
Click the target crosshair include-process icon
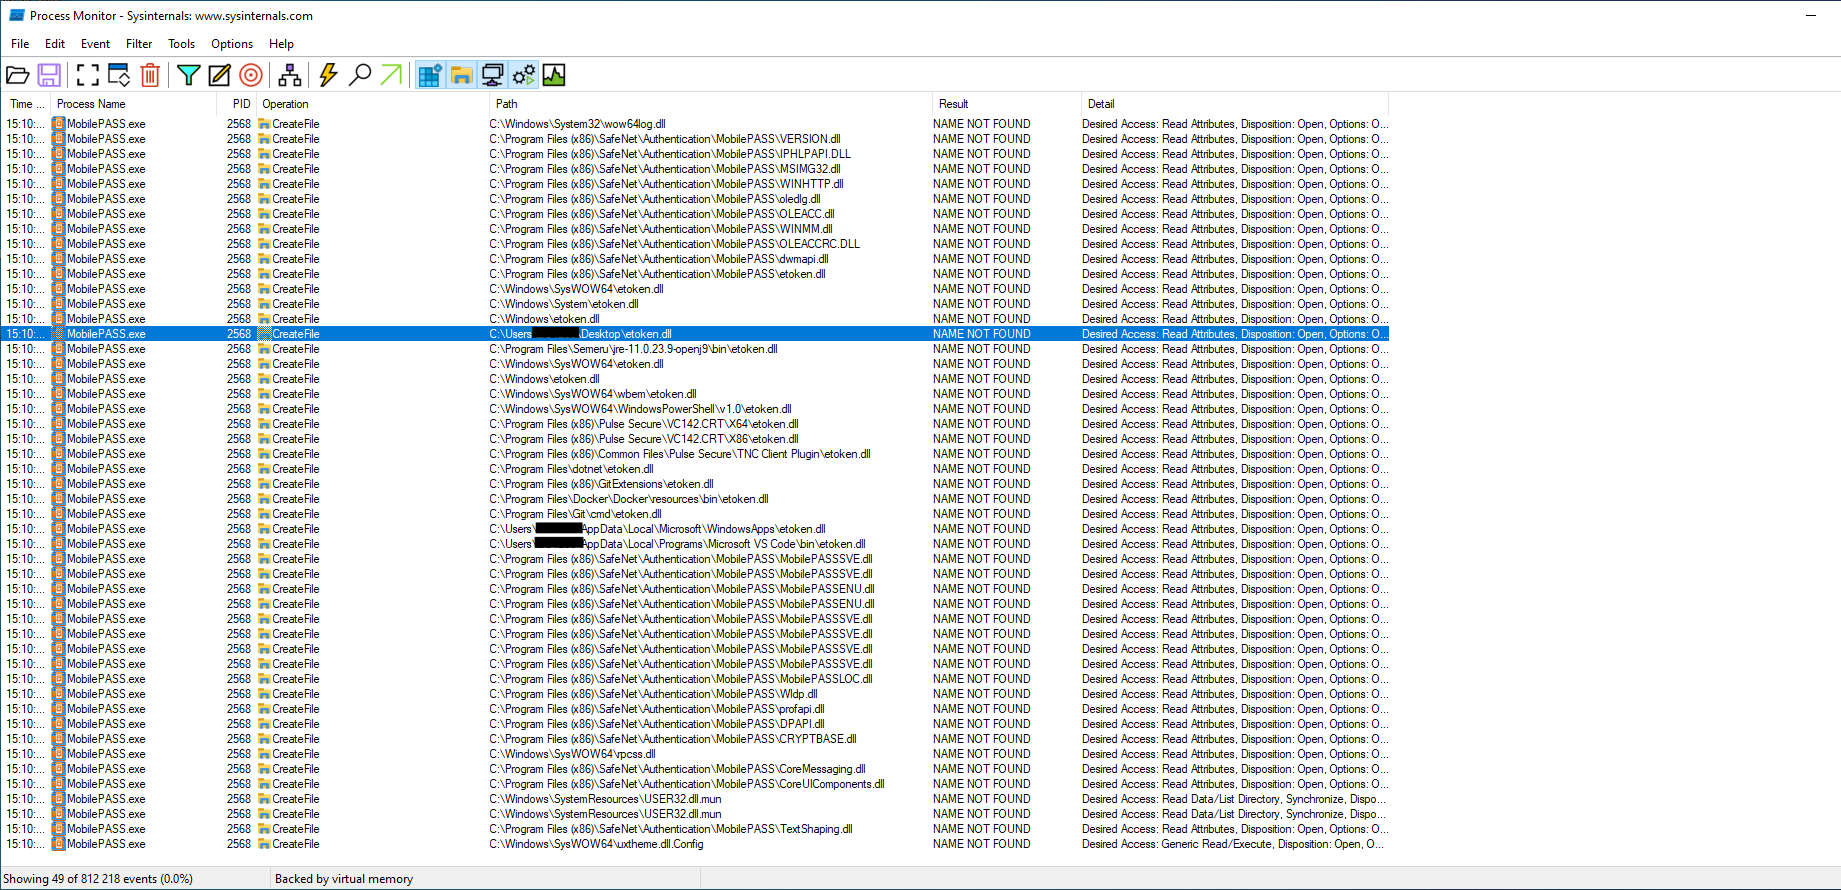click(251, 75)
